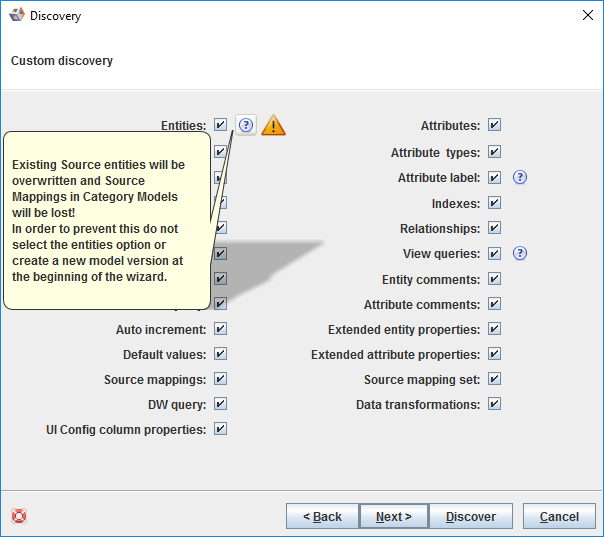The height and width of the screenshot is (537, 604).
Task: Uncheck Data transformations checkbox
Action: click(x=494, y=404)
